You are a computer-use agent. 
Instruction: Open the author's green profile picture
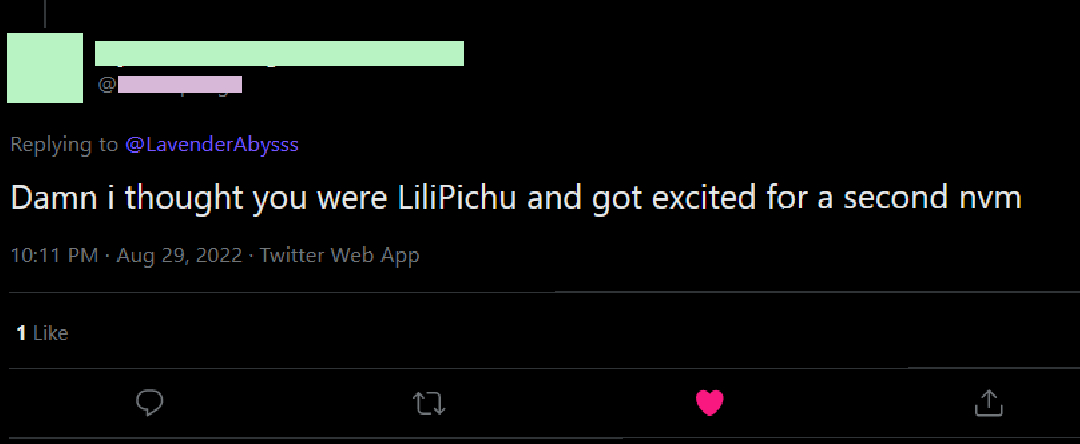pos(45,68)
